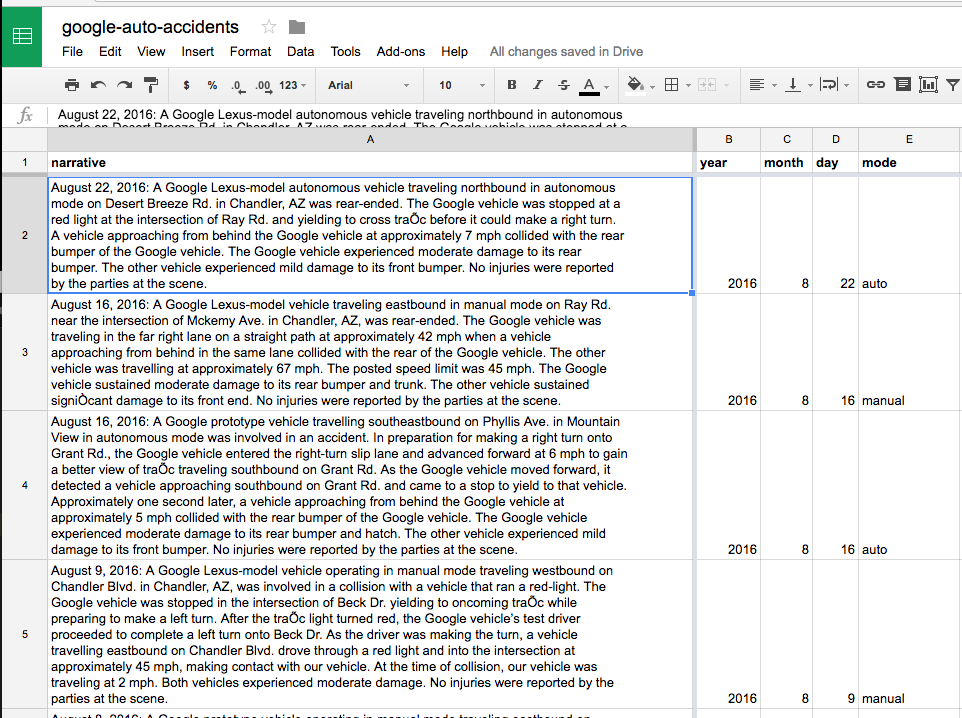Expand the horizontal align dropdown arrow
The height and width of the screenshot is (718, 962).
(x=774, y=86)
